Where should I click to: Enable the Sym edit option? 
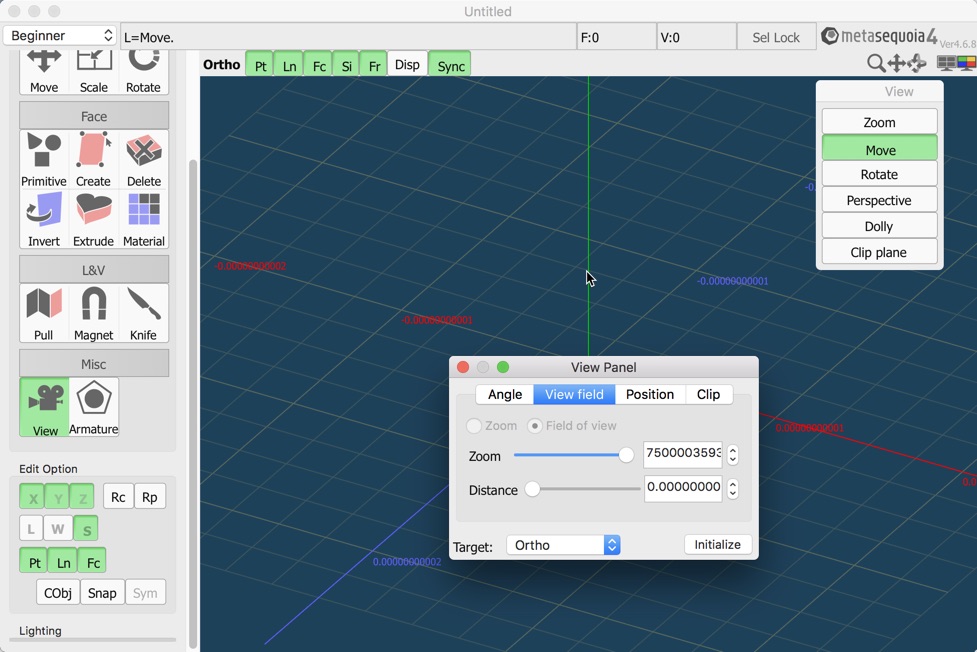coord(145,592)
